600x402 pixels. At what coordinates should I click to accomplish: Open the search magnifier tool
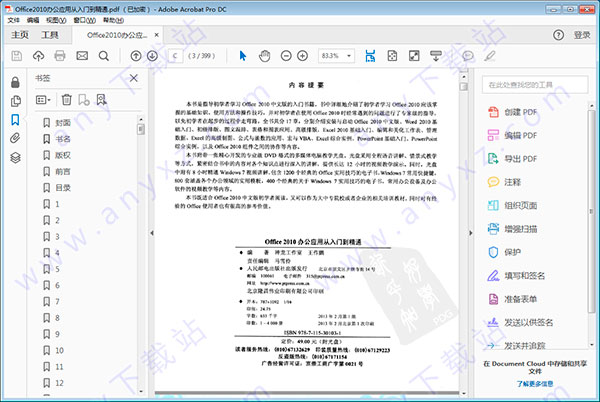pyautogui.click(x=104, y=56)
